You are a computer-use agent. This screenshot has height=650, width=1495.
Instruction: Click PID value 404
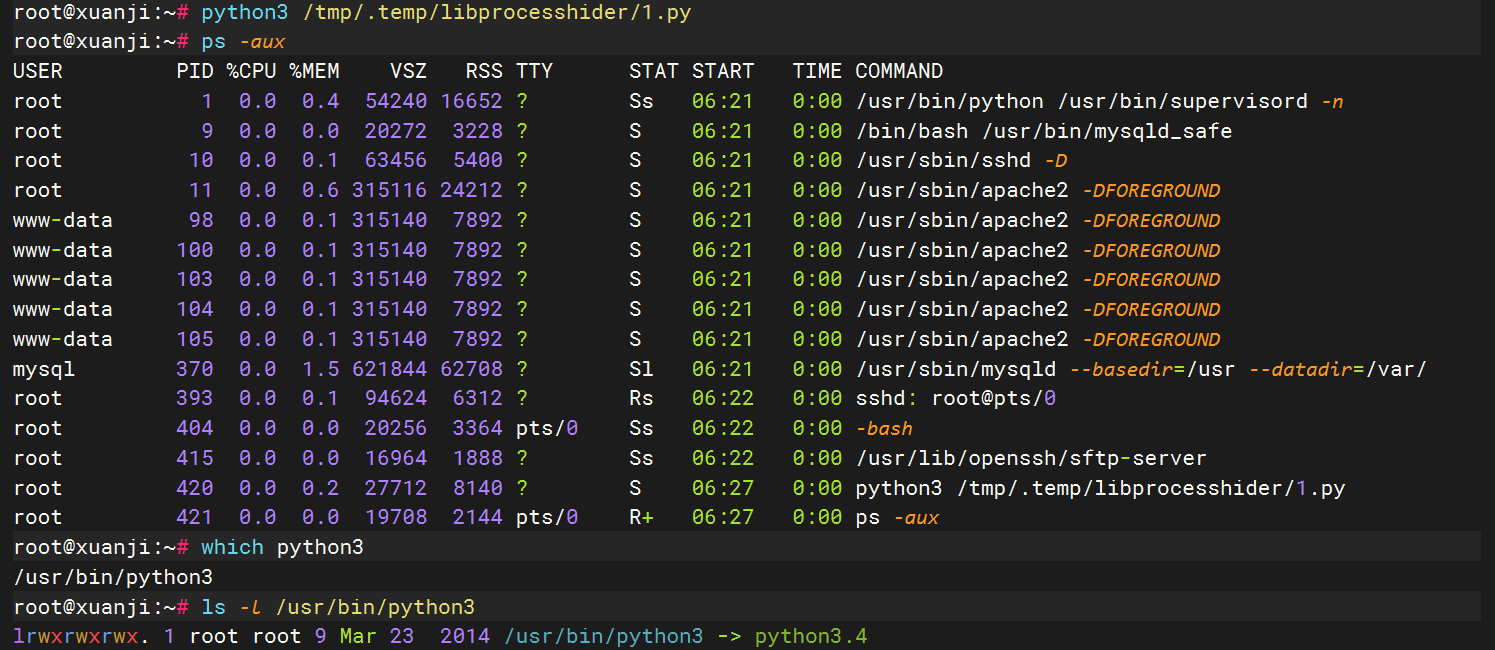[x=195, y=428]
